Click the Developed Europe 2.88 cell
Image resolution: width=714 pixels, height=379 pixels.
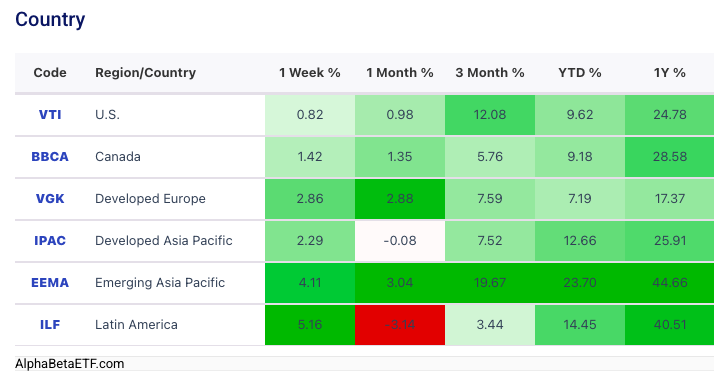pos(400,199)
